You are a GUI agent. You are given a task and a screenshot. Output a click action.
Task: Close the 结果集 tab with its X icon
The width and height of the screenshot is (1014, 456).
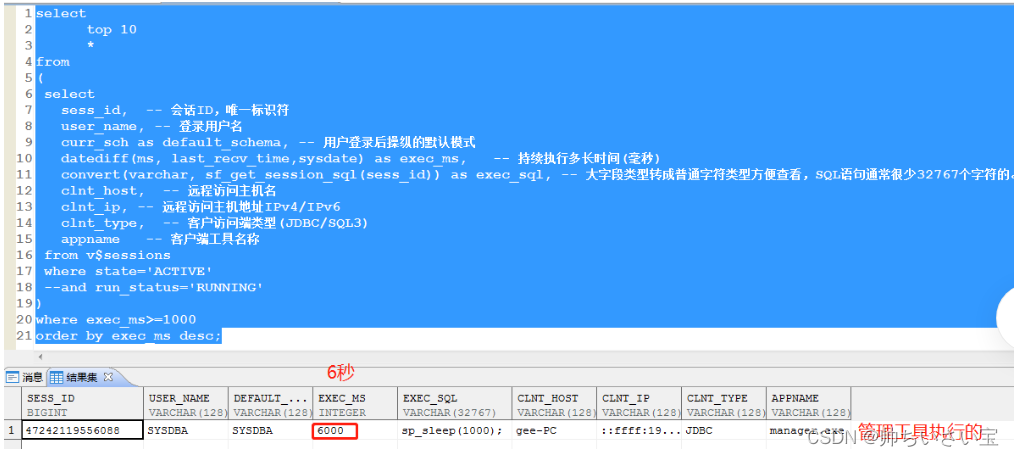[x=109, y=376]
